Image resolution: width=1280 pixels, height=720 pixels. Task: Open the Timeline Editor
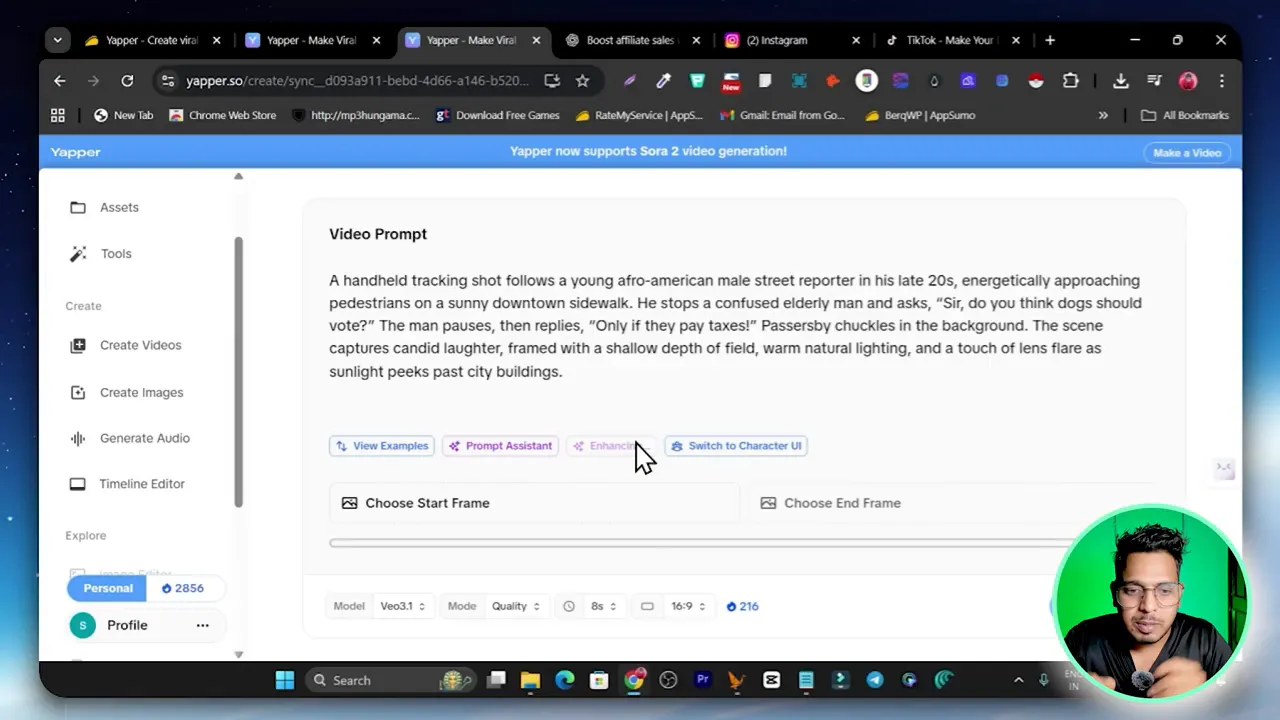pos(141,483)
